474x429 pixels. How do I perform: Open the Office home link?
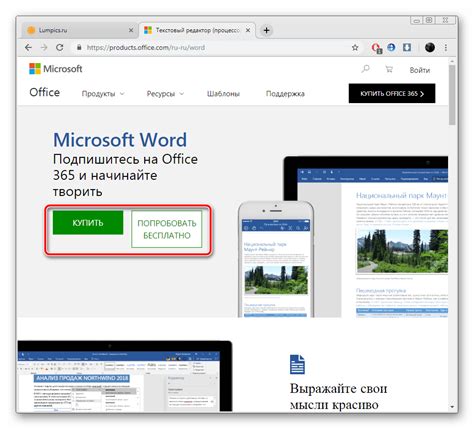coord(45,92)
